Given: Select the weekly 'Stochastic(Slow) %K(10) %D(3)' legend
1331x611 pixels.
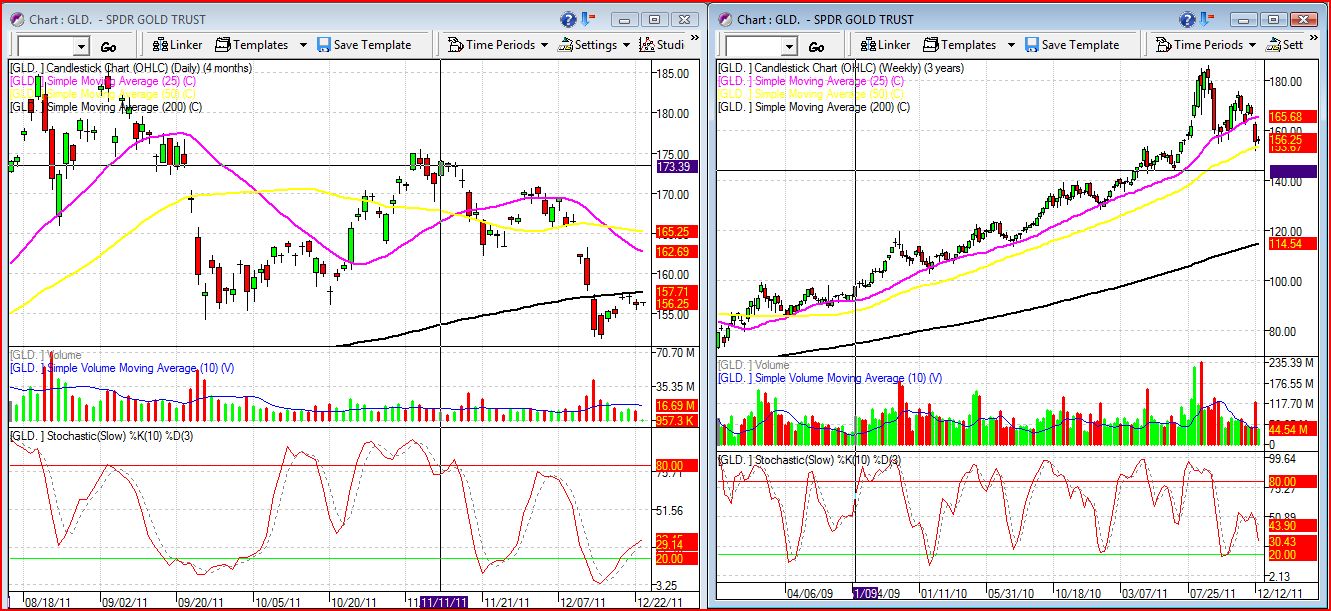Looking at the screenshot, I should click(810, 459).
